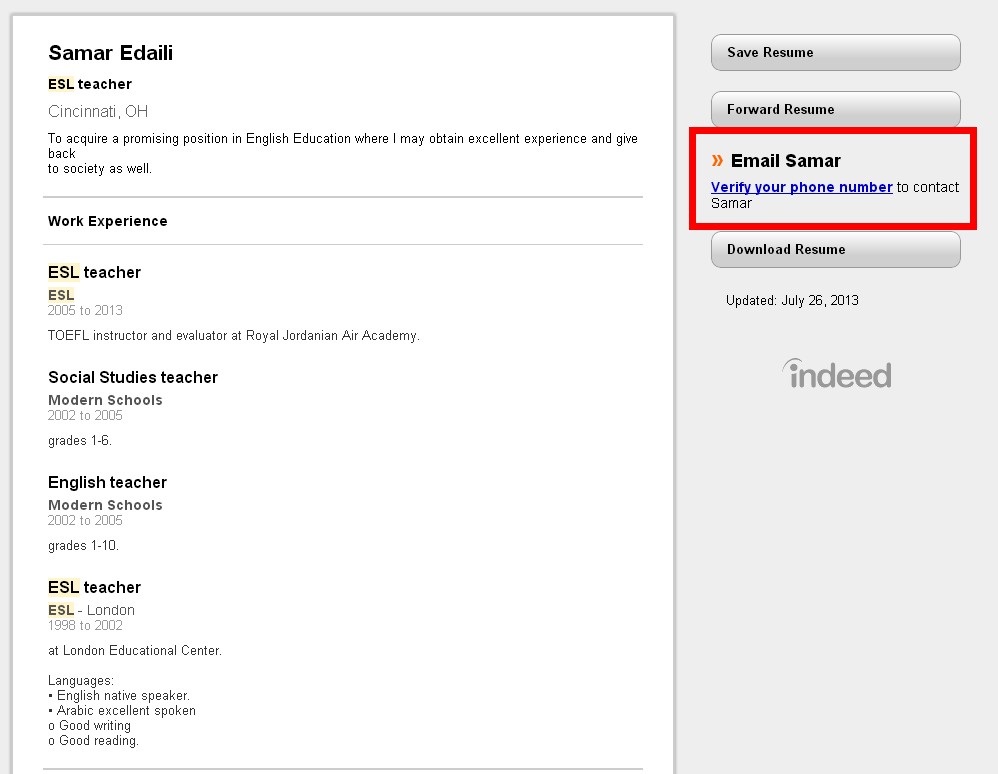The image size is (998, 774).
Task: Download the resume using Download Resume
Action: click(835, 250)
